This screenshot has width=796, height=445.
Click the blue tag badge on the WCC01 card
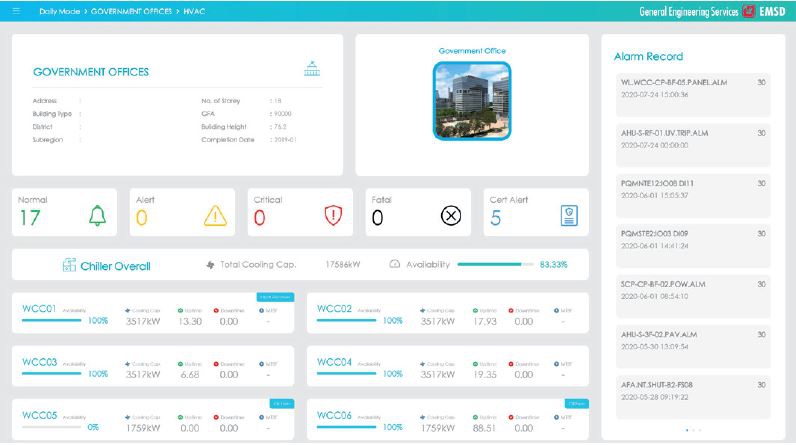pyautogui.click(x=275, y=297)
